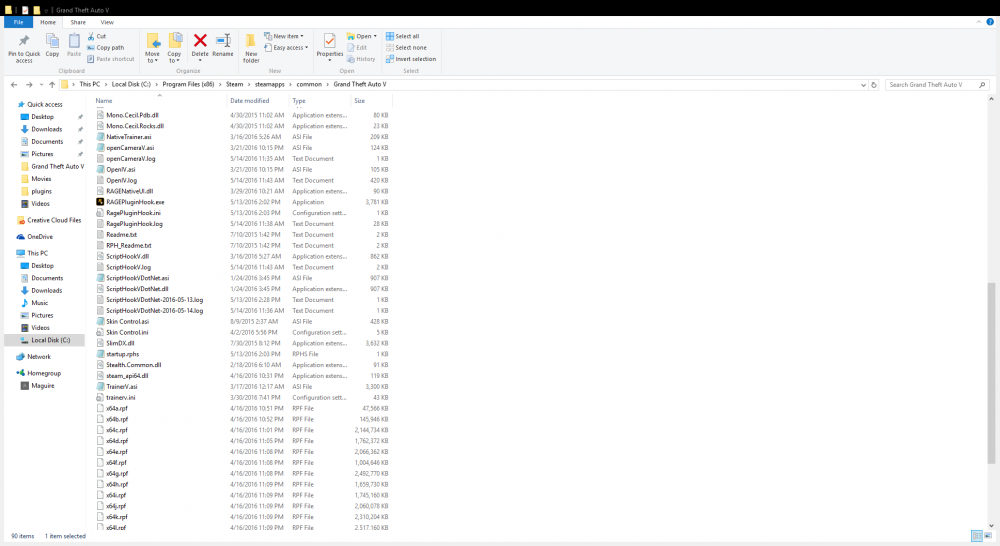
Task: Select the x64a.rpf file
Action: coord(117,408)
